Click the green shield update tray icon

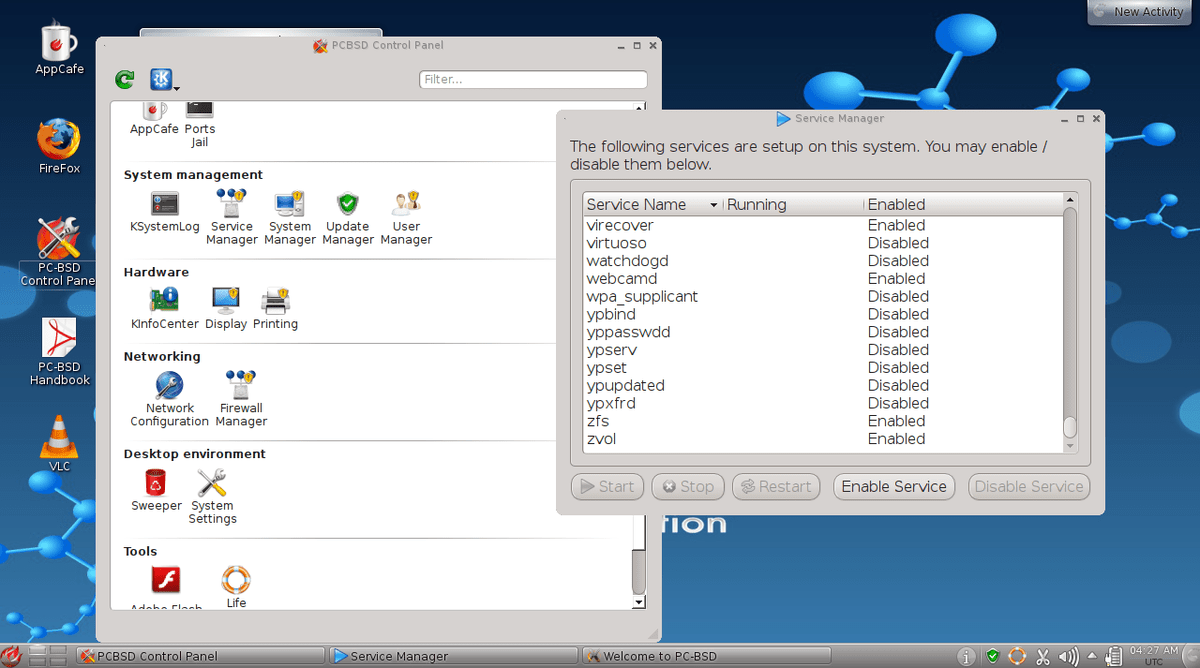pyautogui.click(x=992, y=657)
